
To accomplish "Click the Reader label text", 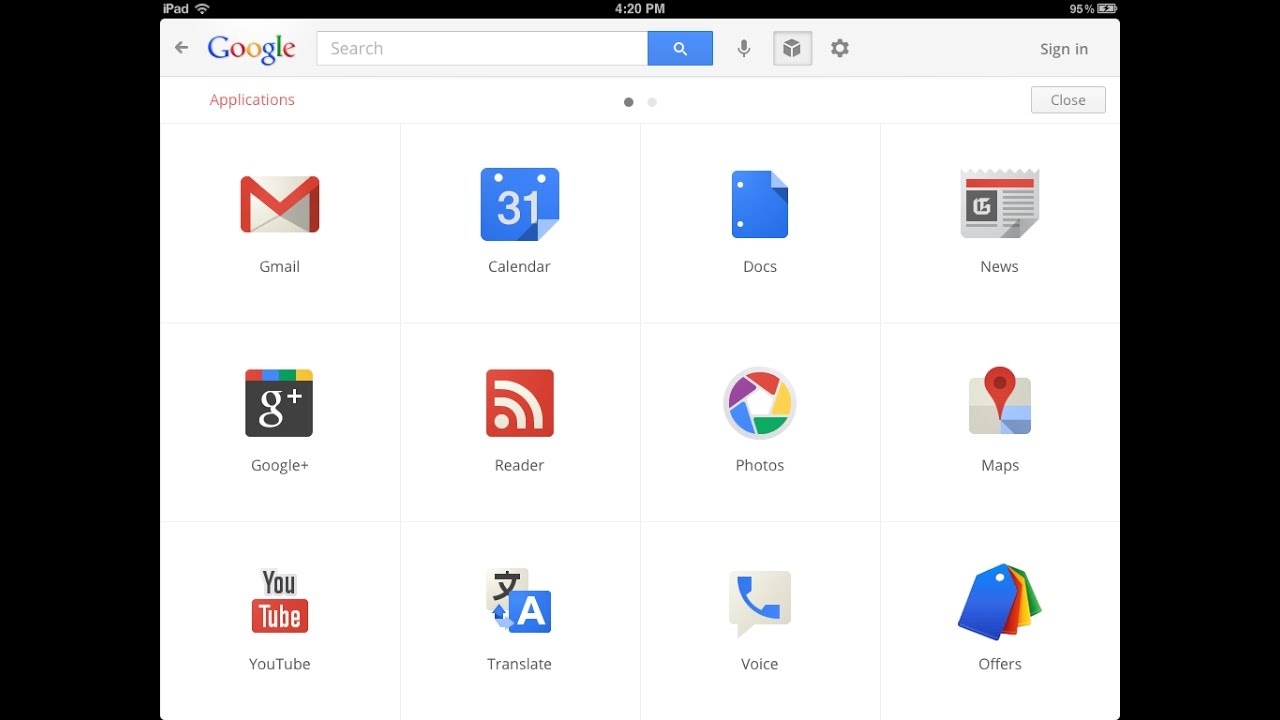I will click(x=519, y=465).
